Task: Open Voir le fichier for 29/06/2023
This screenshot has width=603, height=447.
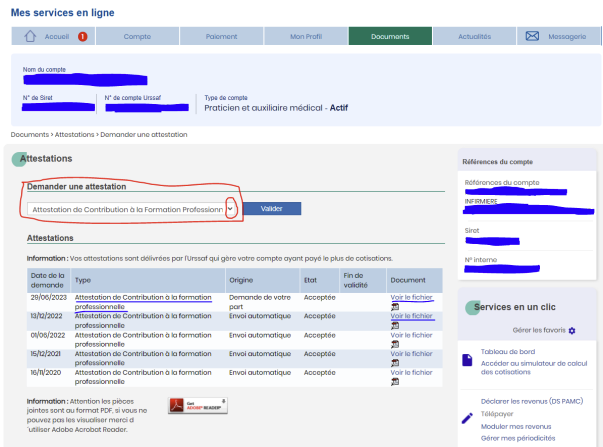Action: click(x=411, y=297)
